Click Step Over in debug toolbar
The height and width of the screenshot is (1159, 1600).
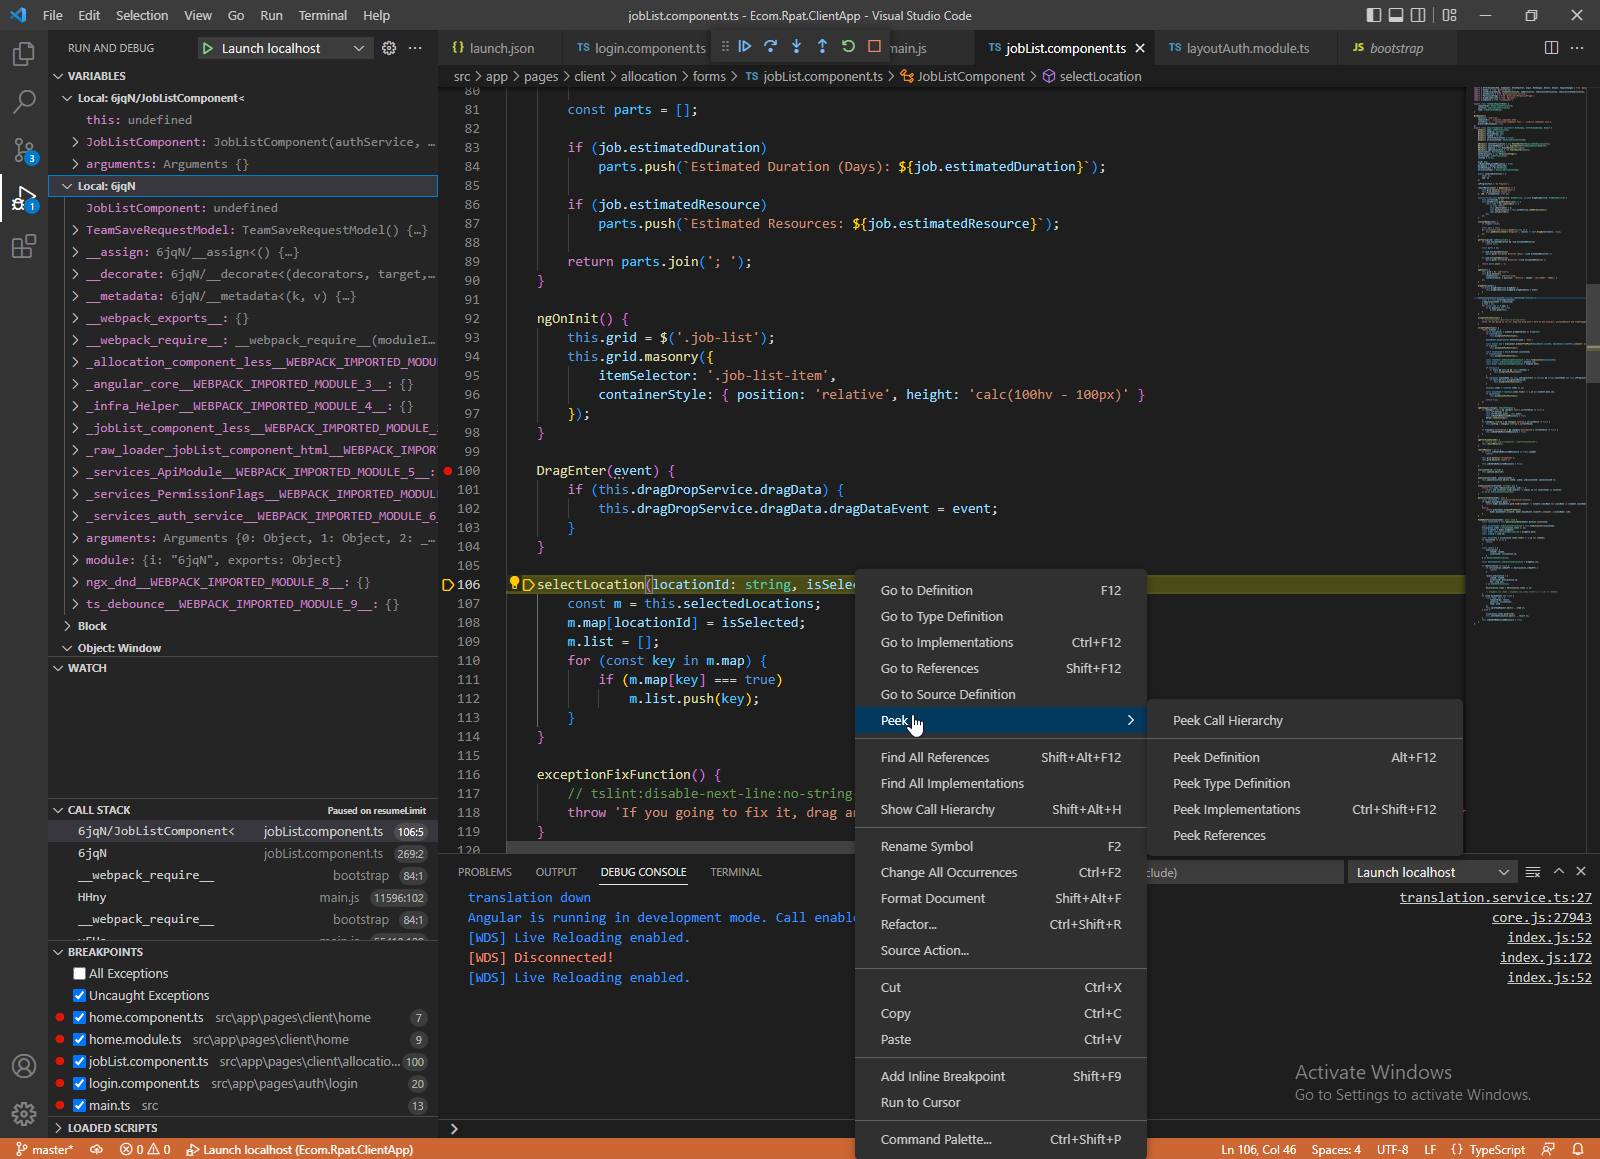(770, 46)
